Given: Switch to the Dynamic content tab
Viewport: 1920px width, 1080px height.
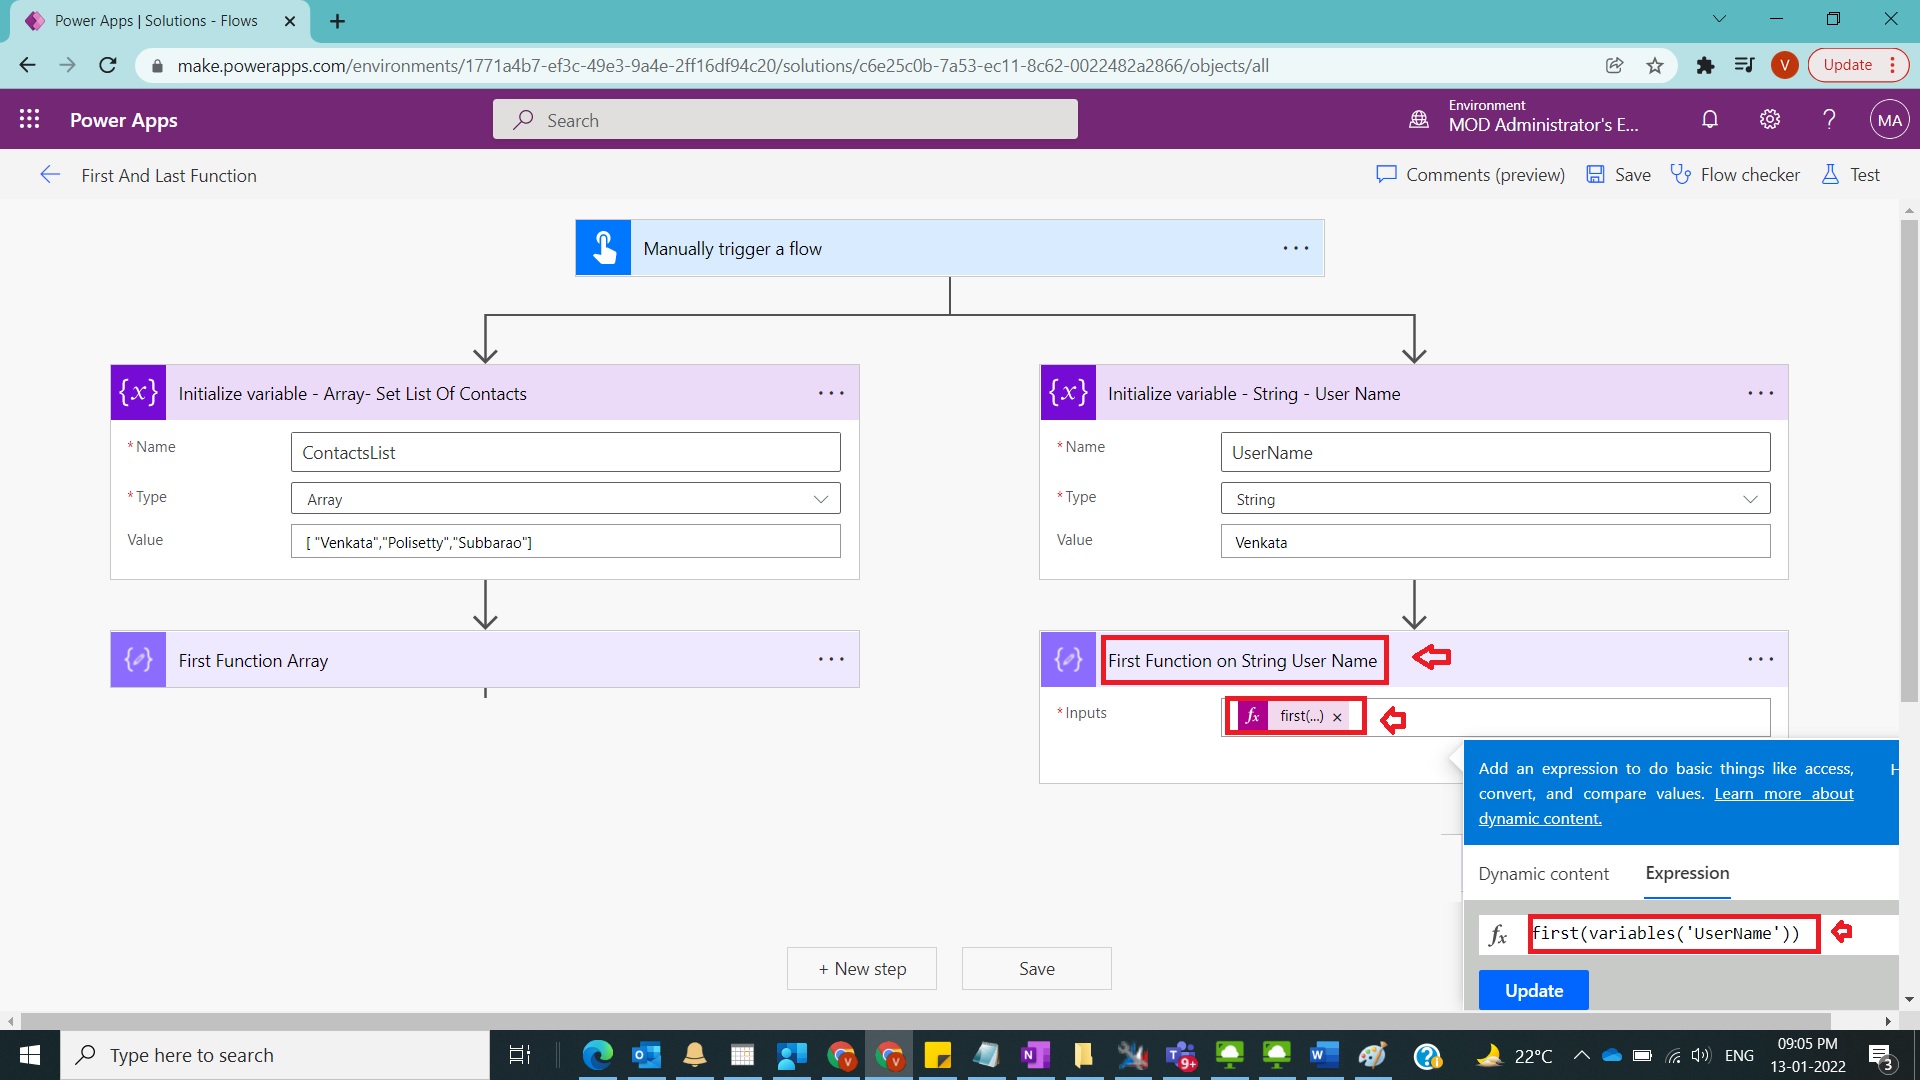Looking at the screenshot, I should (x=1543, y=873).
